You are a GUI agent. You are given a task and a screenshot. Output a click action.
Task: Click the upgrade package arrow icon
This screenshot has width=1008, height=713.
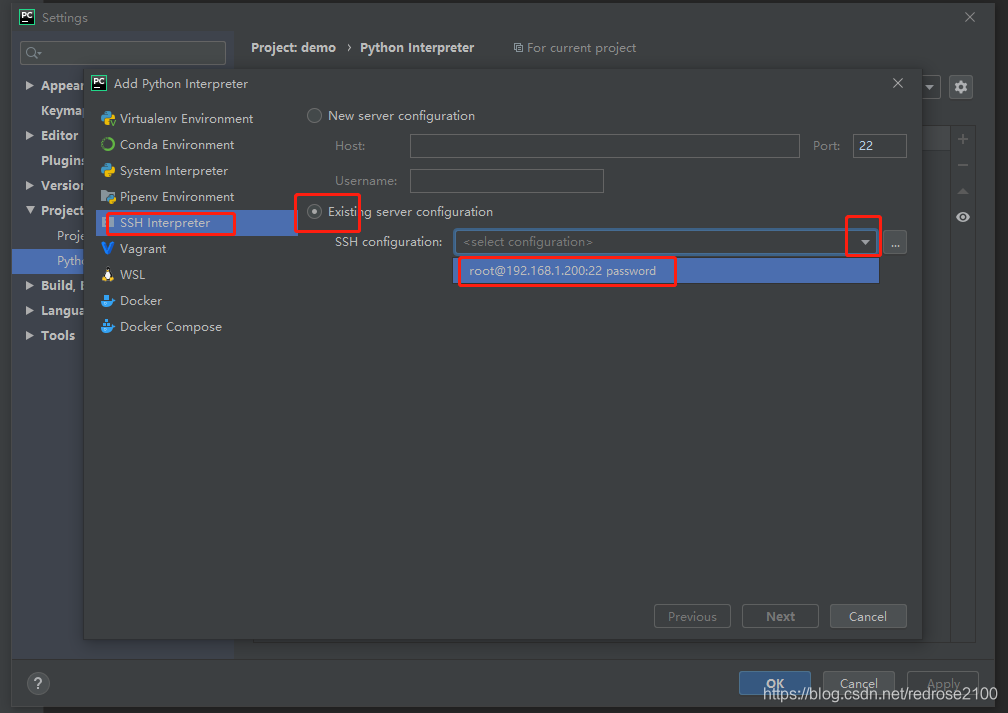(962, 191)
